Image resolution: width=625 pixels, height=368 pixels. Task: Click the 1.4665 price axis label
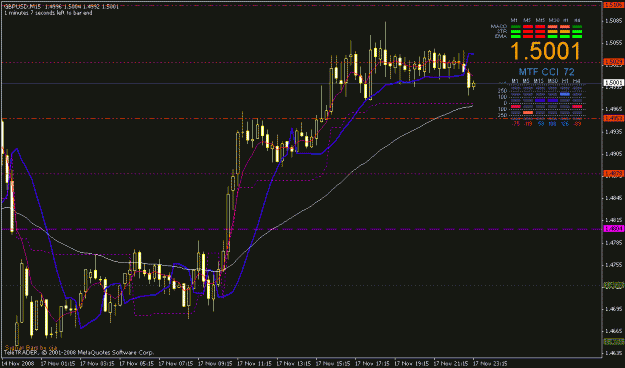[613, 331]
